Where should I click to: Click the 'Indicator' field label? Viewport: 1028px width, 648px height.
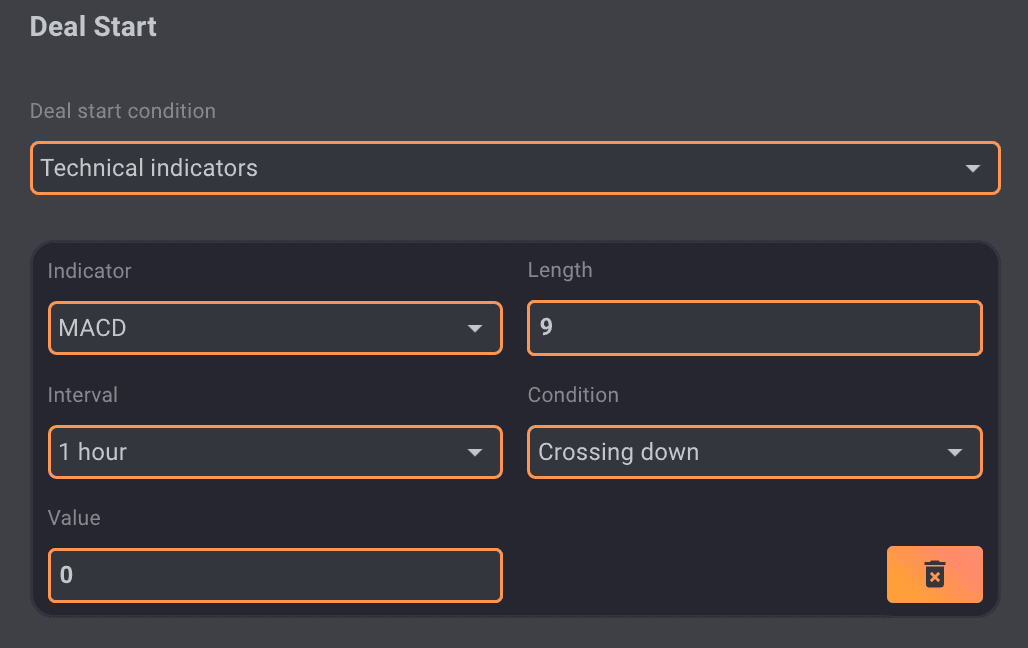pos(89,271)
